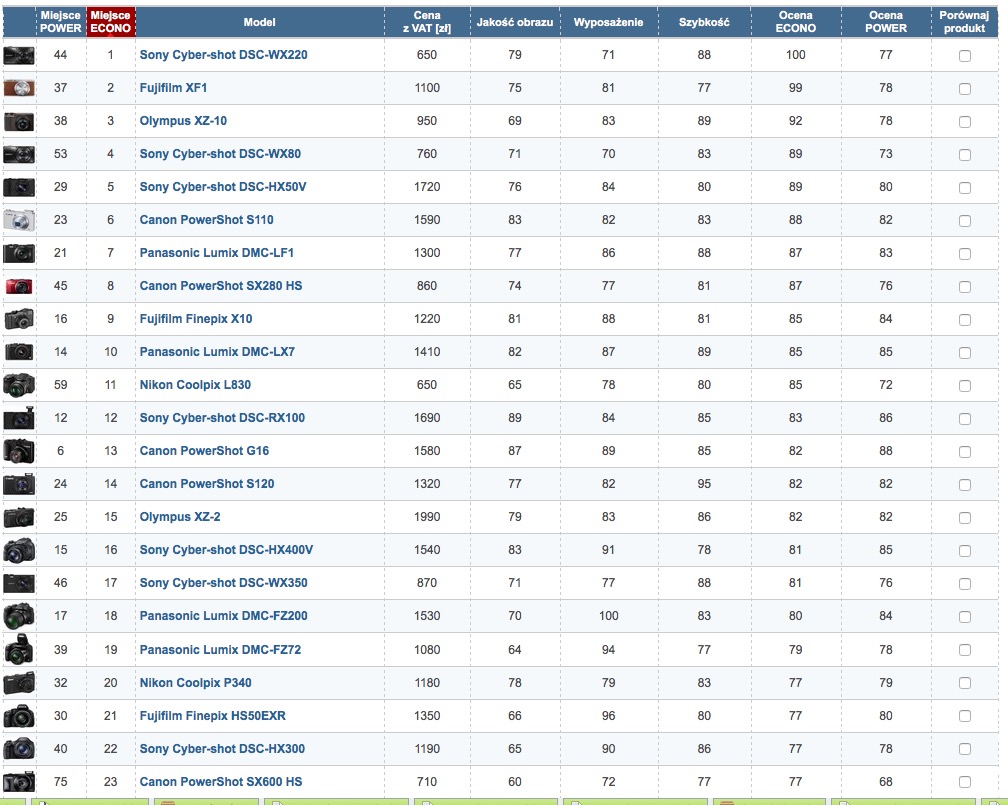Sort by Ocena ECONO column header
This screenshot has width=1008, height=805.
click(x=795, y=22)
